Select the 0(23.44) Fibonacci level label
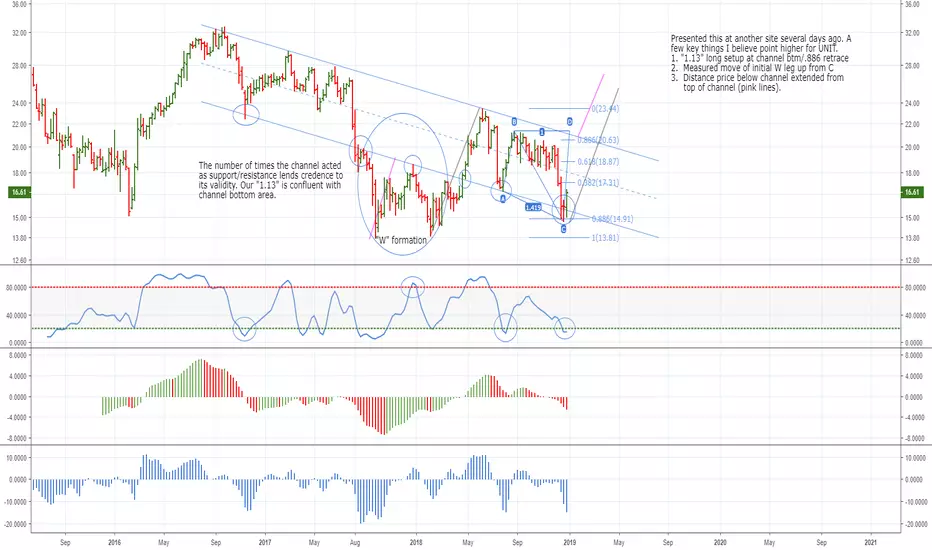Viewport: 932px width, 550px height. (x=605, y=109)
